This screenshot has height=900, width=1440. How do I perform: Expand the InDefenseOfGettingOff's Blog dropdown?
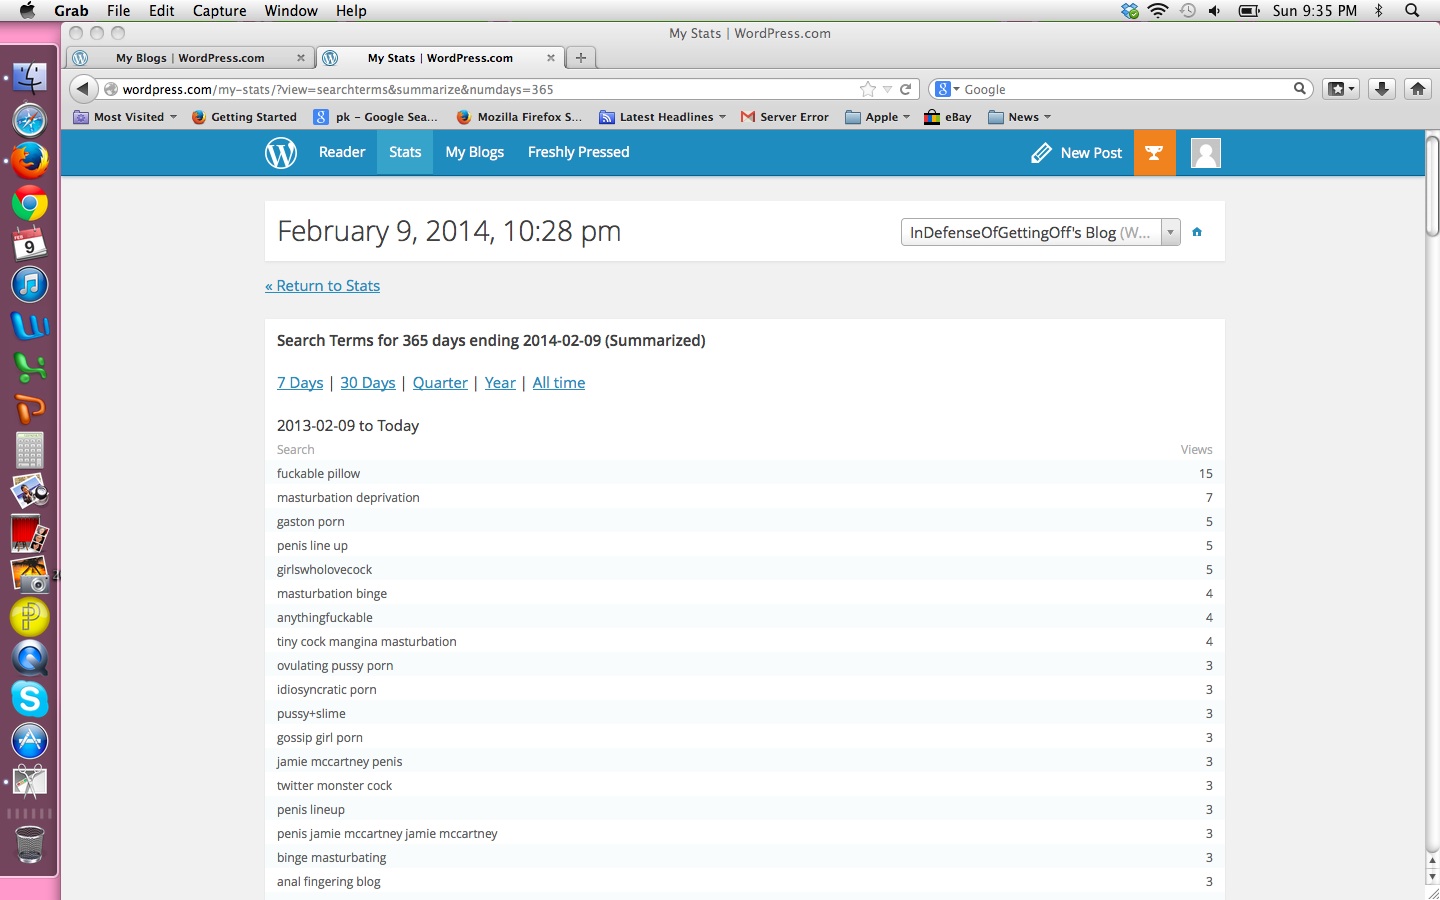pyautogui.click(x=1040, y=232)
